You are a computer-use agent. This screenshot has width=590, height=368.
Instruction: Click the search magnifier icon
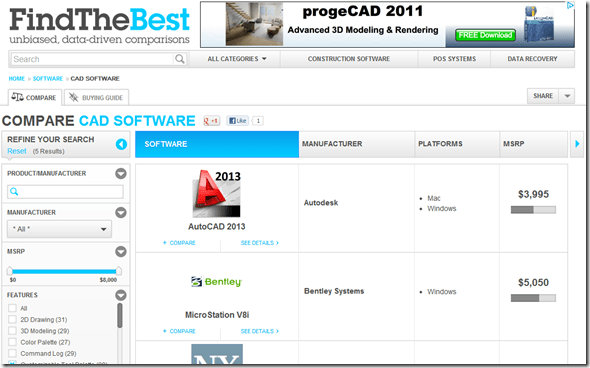(x=180, y=59)
